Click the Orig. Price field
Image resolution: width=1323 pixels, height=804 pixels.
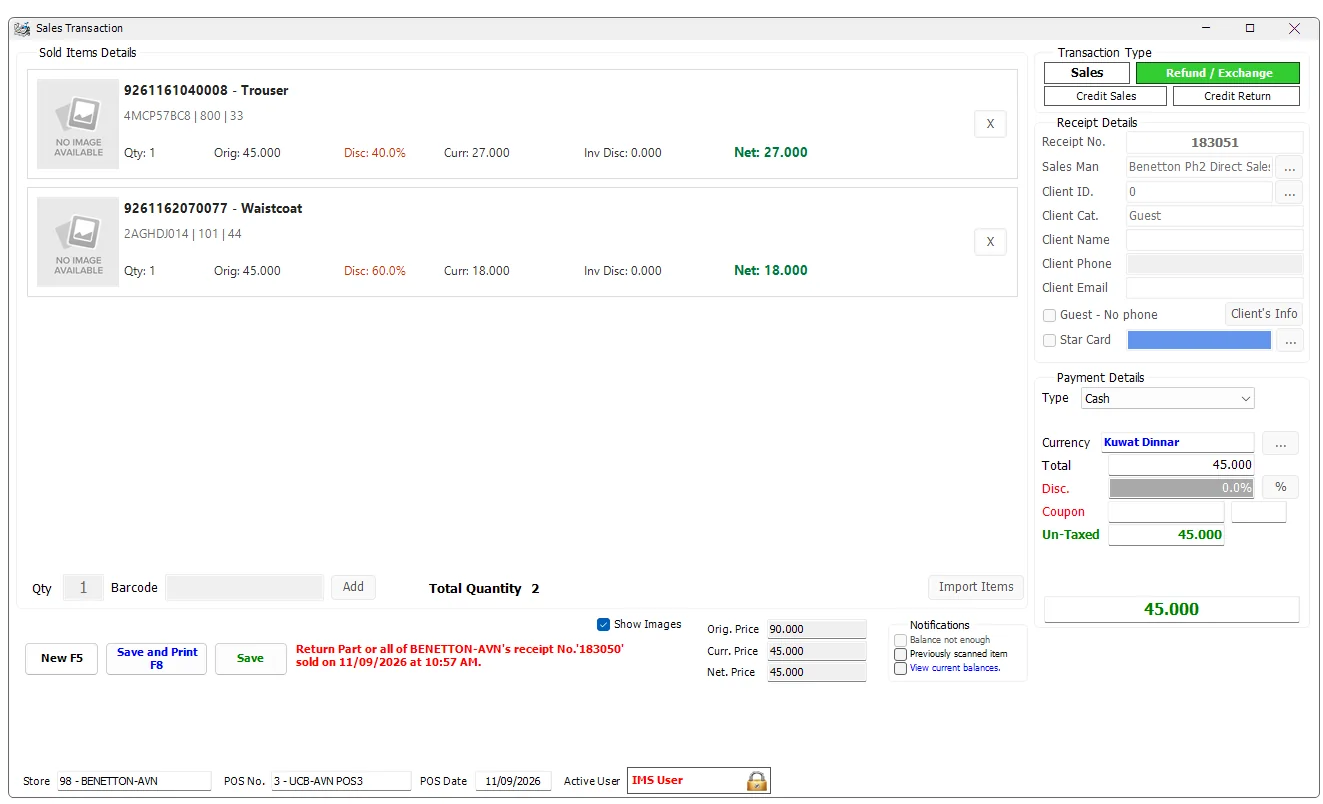tap(816, 630)
